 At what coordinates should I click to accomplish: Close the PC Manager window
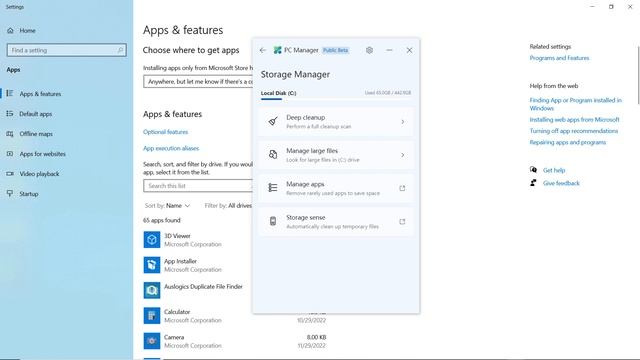(x=409, y=50)
